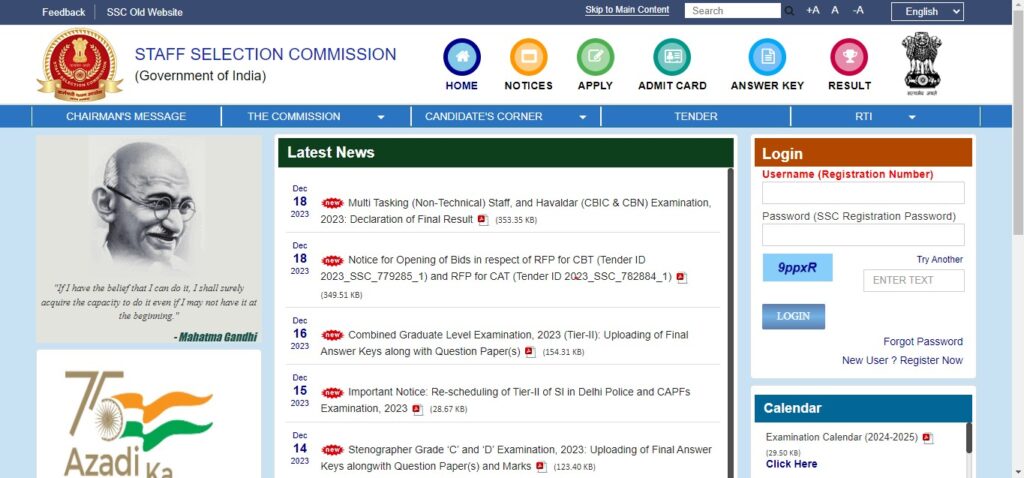Open PDF icon for Examination Calendar
The width and height of the screenshot is (1024, 478).
[x=927, y=438]
